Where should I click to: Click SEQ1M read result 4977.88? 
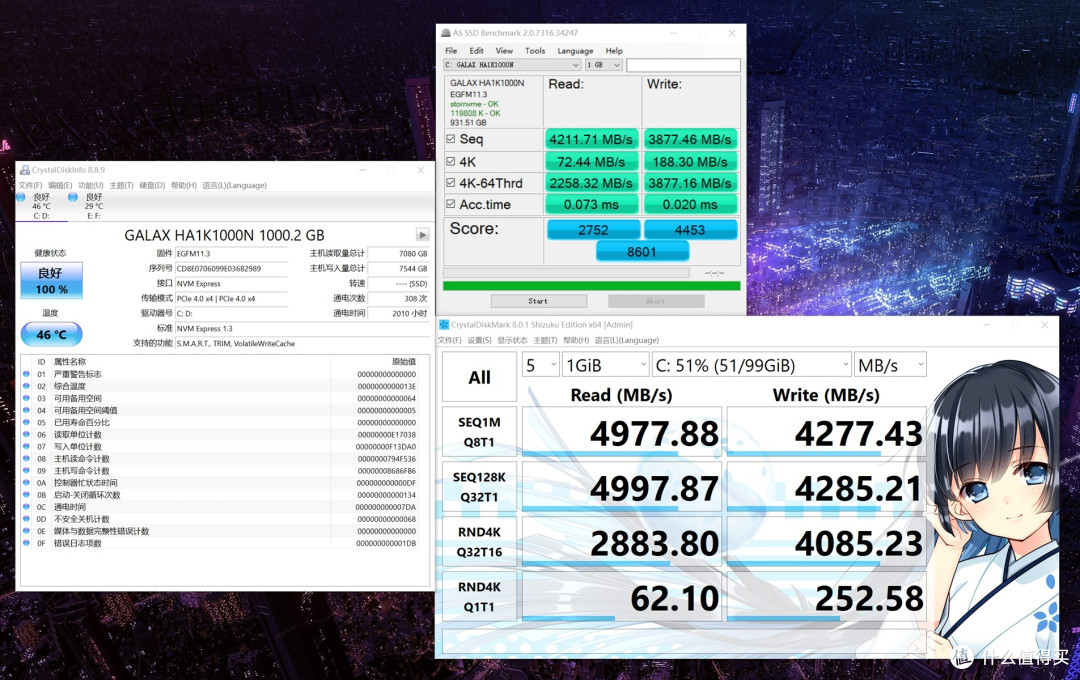pyautogui.click(x=622, y=432)
